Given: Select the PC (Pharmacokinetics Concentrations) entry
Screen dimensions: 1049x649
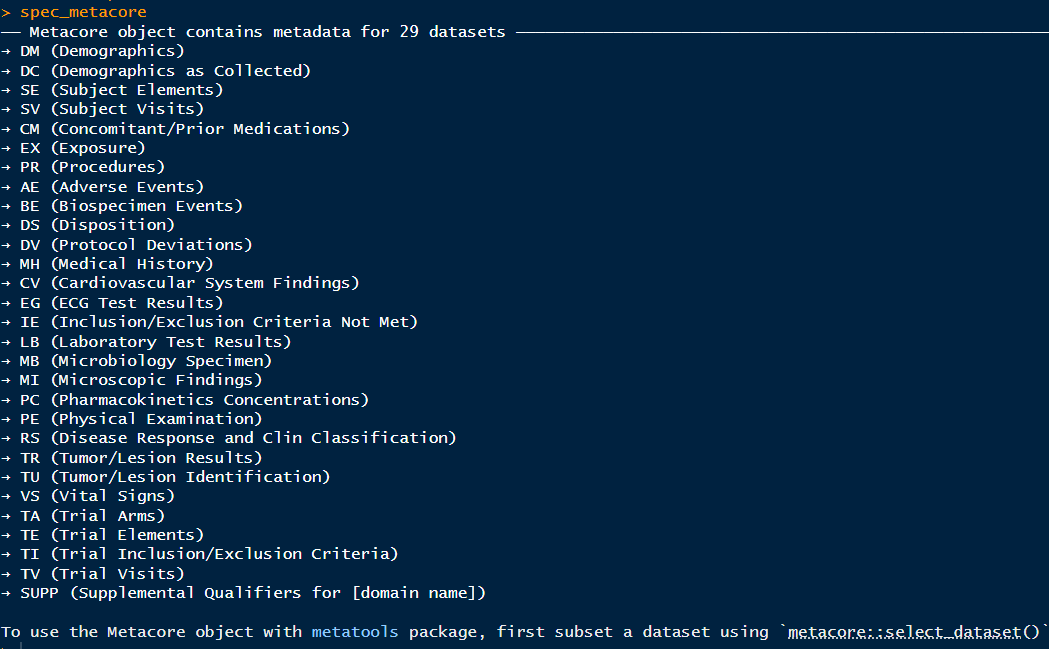Looking at the screenshot, I should (194, 399).
